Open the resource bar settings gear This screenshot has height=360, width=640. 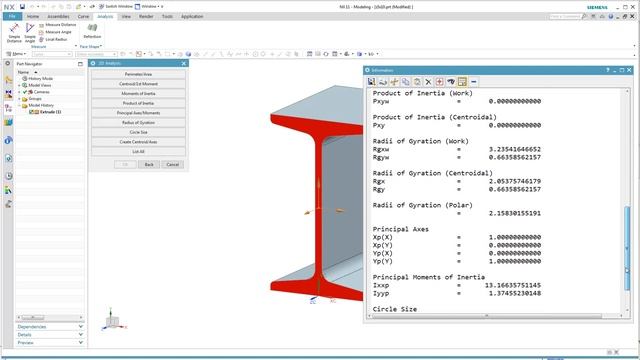8,64
